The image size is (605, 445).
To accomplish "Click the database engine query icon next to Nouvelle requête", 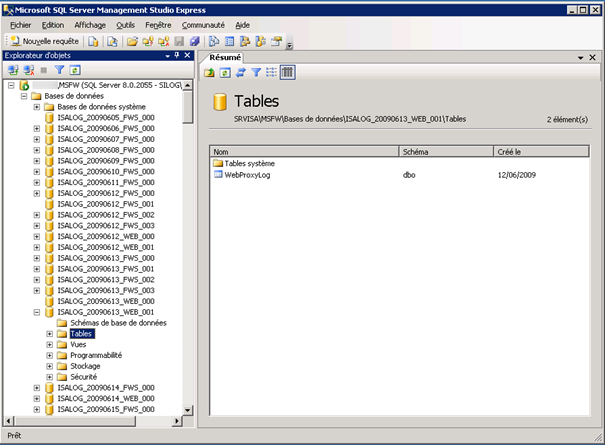I will 93,41.
